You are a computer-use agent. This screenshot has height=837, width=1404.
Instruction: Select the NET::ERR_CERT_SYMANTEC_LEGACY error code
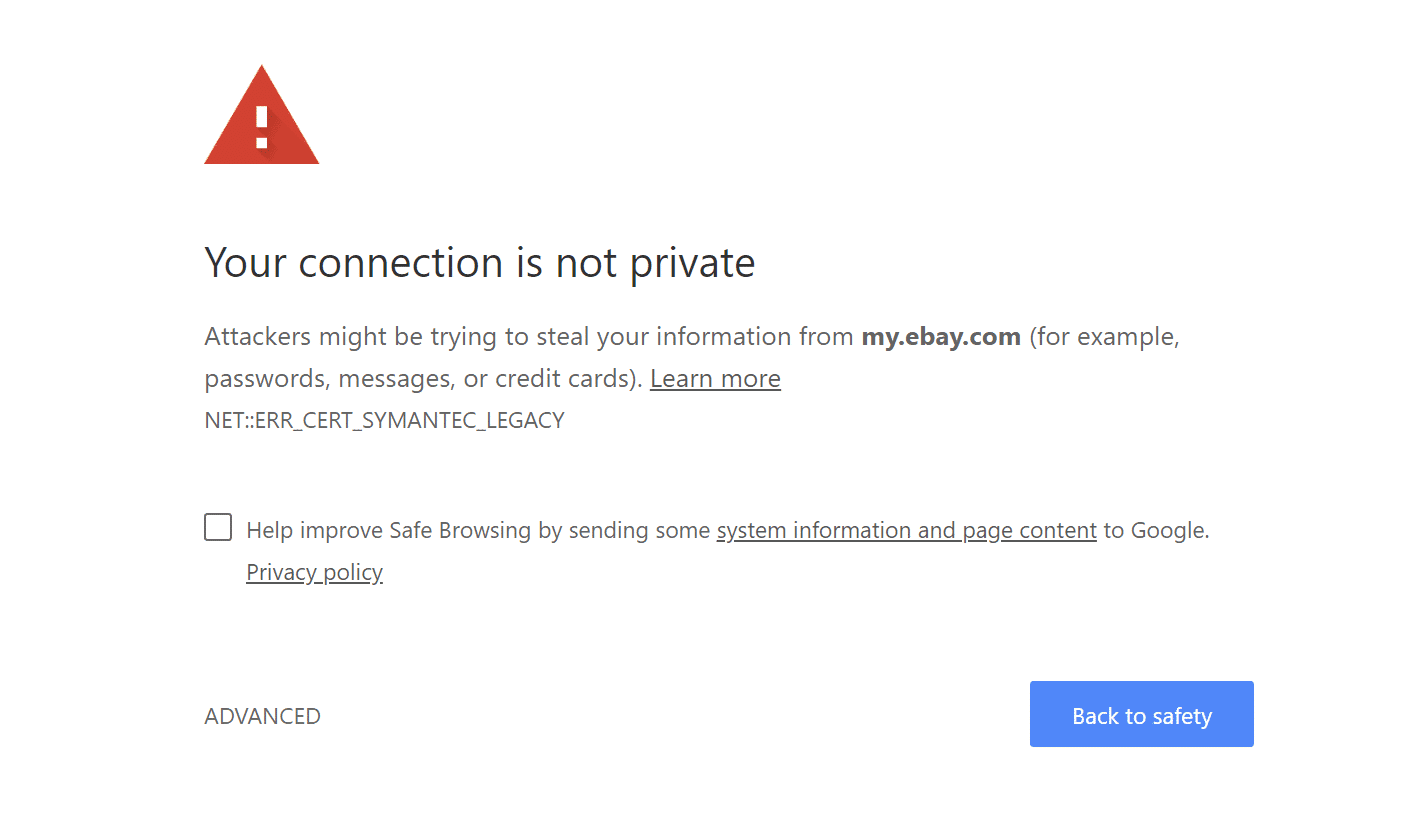pos(384,420)
